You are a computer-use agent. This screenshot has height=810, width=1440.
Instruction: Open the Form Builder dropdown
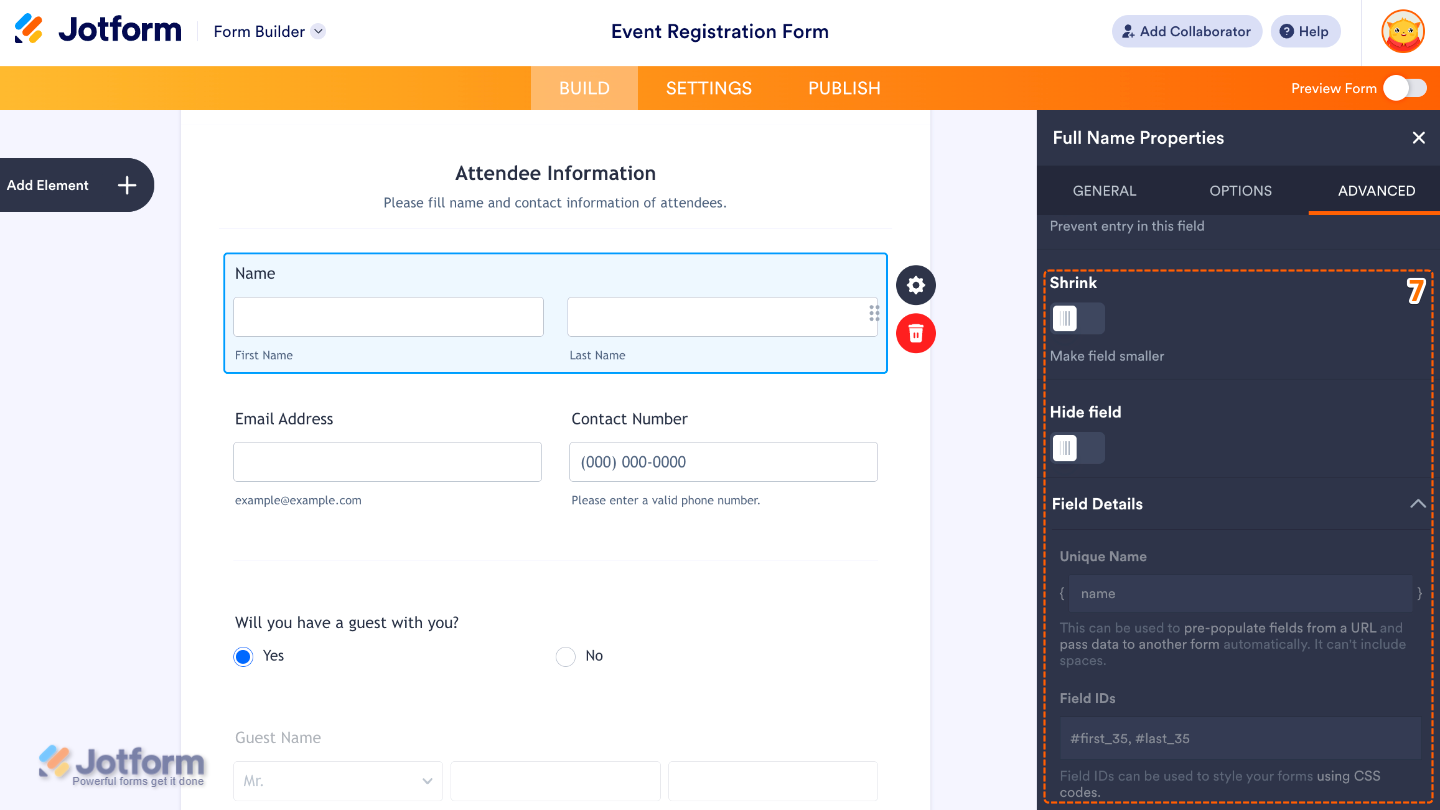(318, 31)
